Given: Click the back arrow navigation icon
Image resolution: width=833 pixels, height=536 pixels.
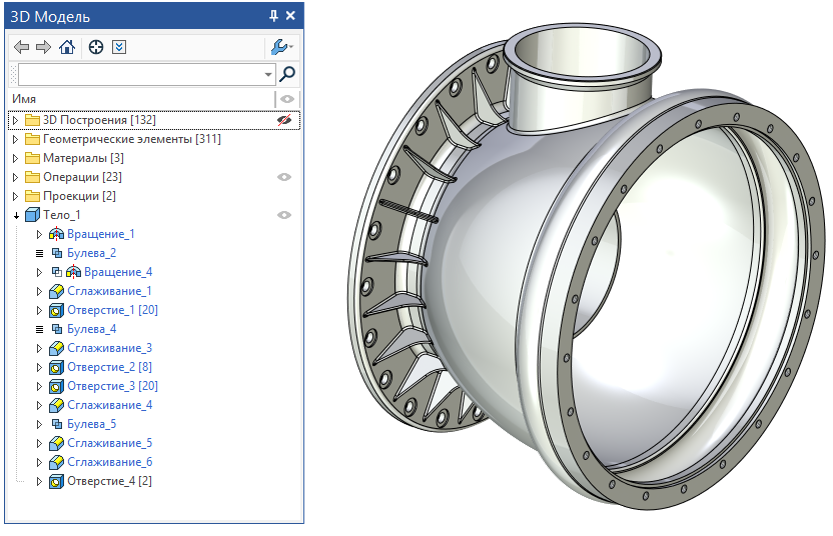Looking at the screenshot, I should pyautogui.click(x=21, y=47).
